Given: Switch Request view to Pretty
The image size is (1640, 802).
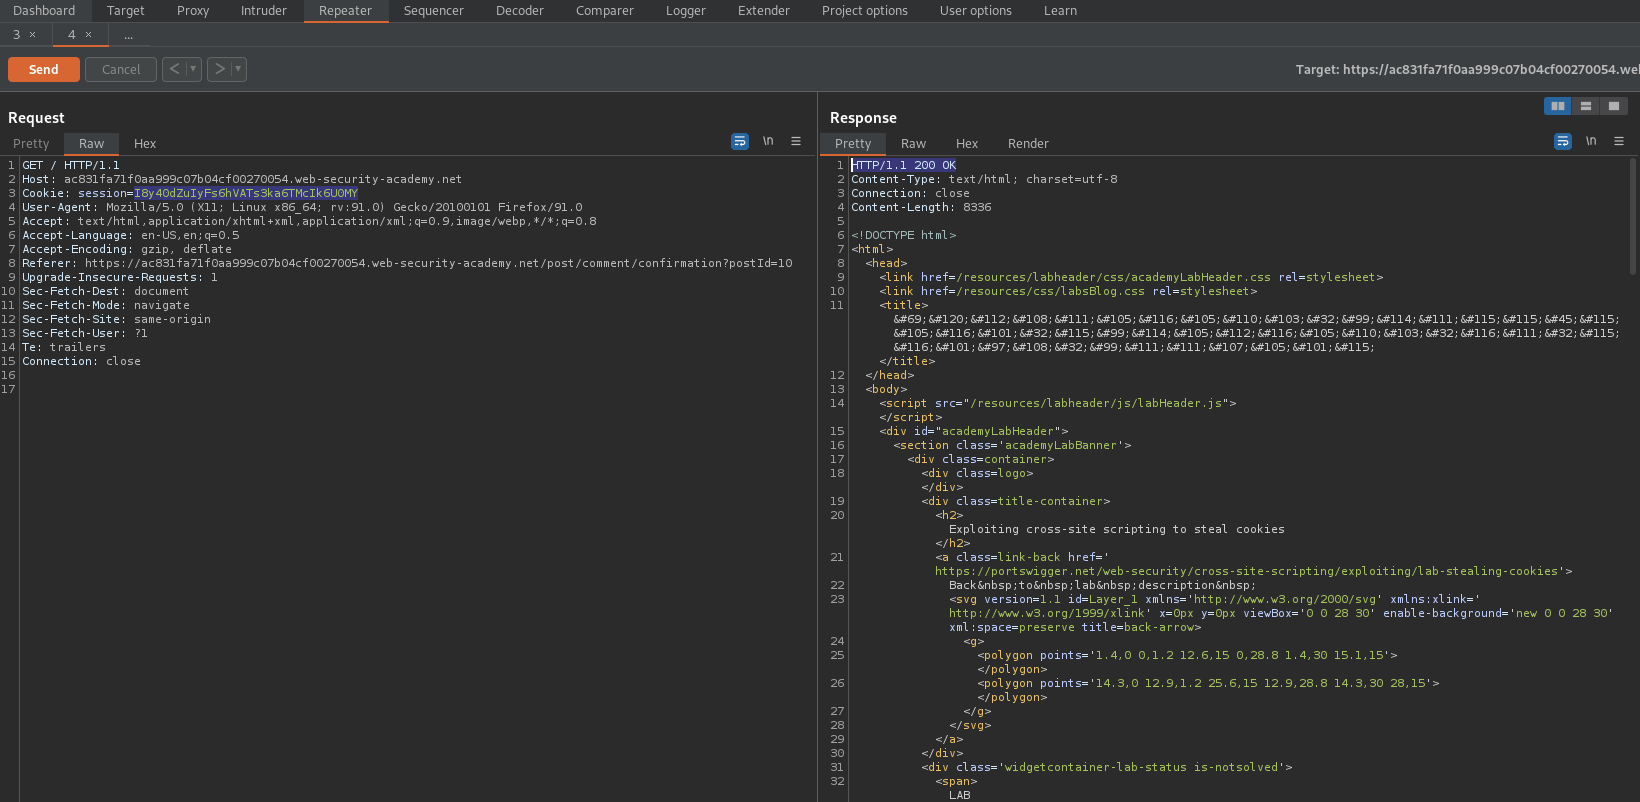Looking at the screenshot, I should point(31,144).
